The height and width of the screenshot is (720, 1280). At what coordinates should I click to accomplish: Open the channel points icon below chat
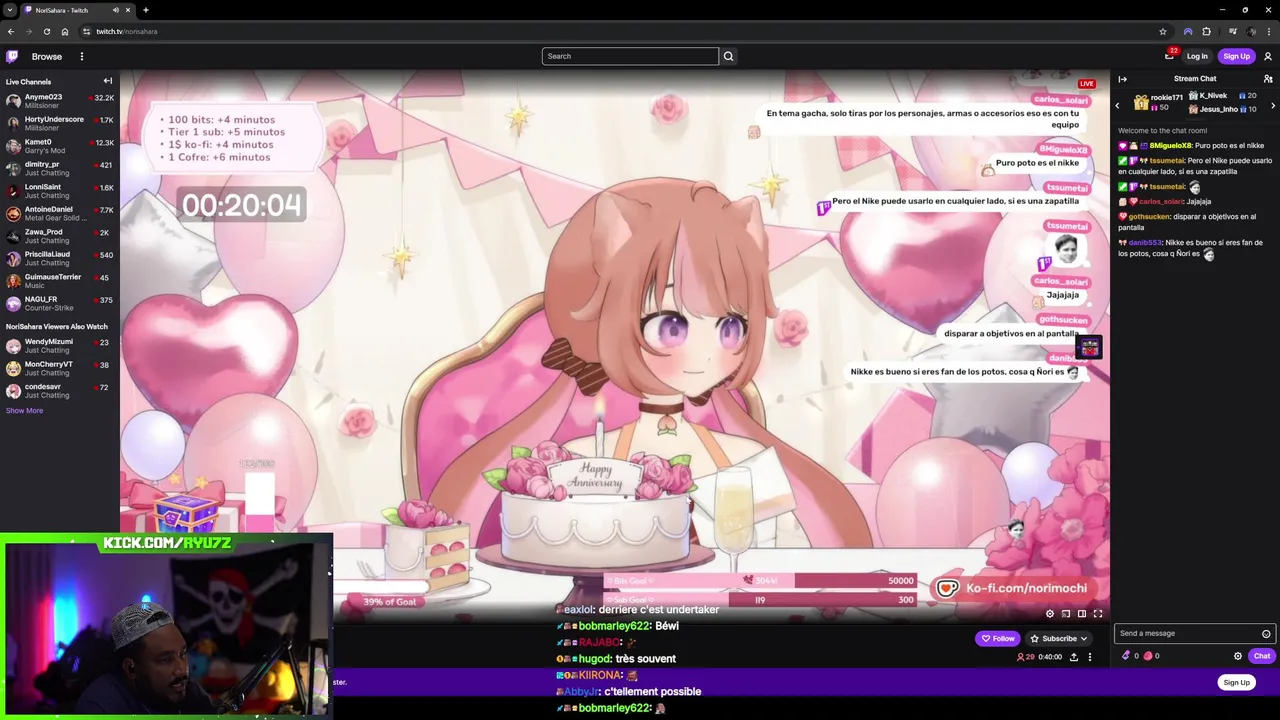[x=1148, y=656]
